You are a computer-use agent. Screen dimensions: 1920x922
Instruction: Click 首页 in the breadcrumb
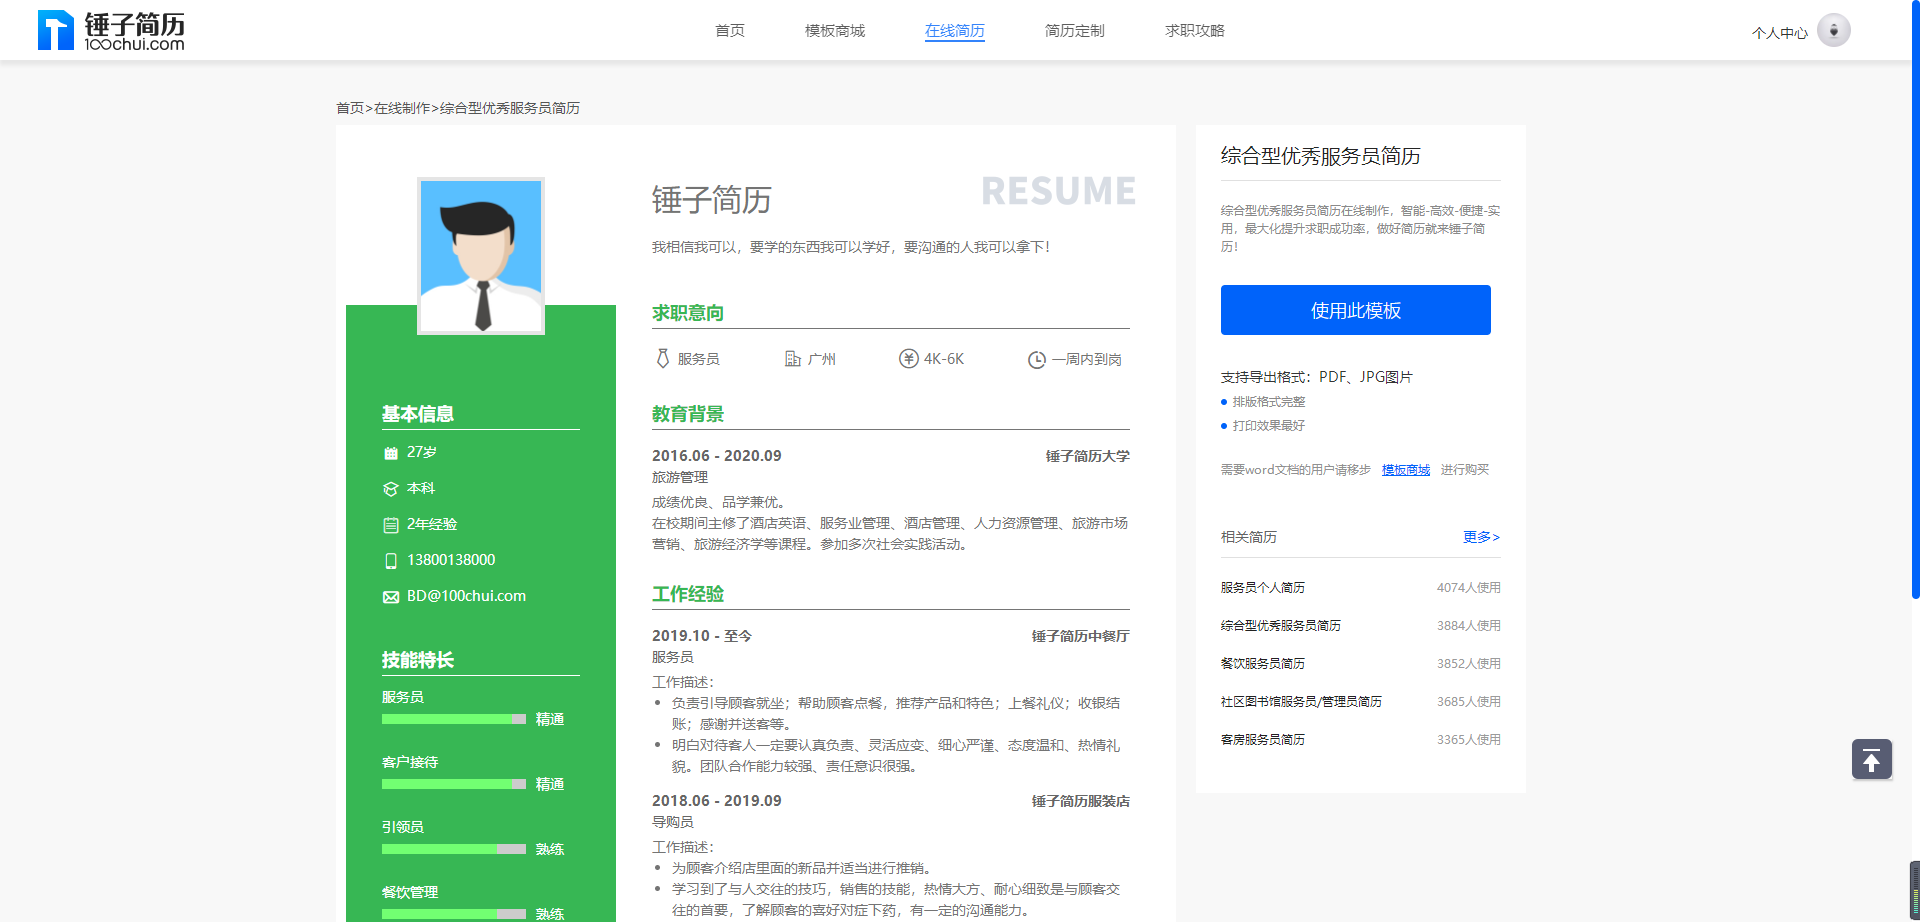[x=350, y=108]
